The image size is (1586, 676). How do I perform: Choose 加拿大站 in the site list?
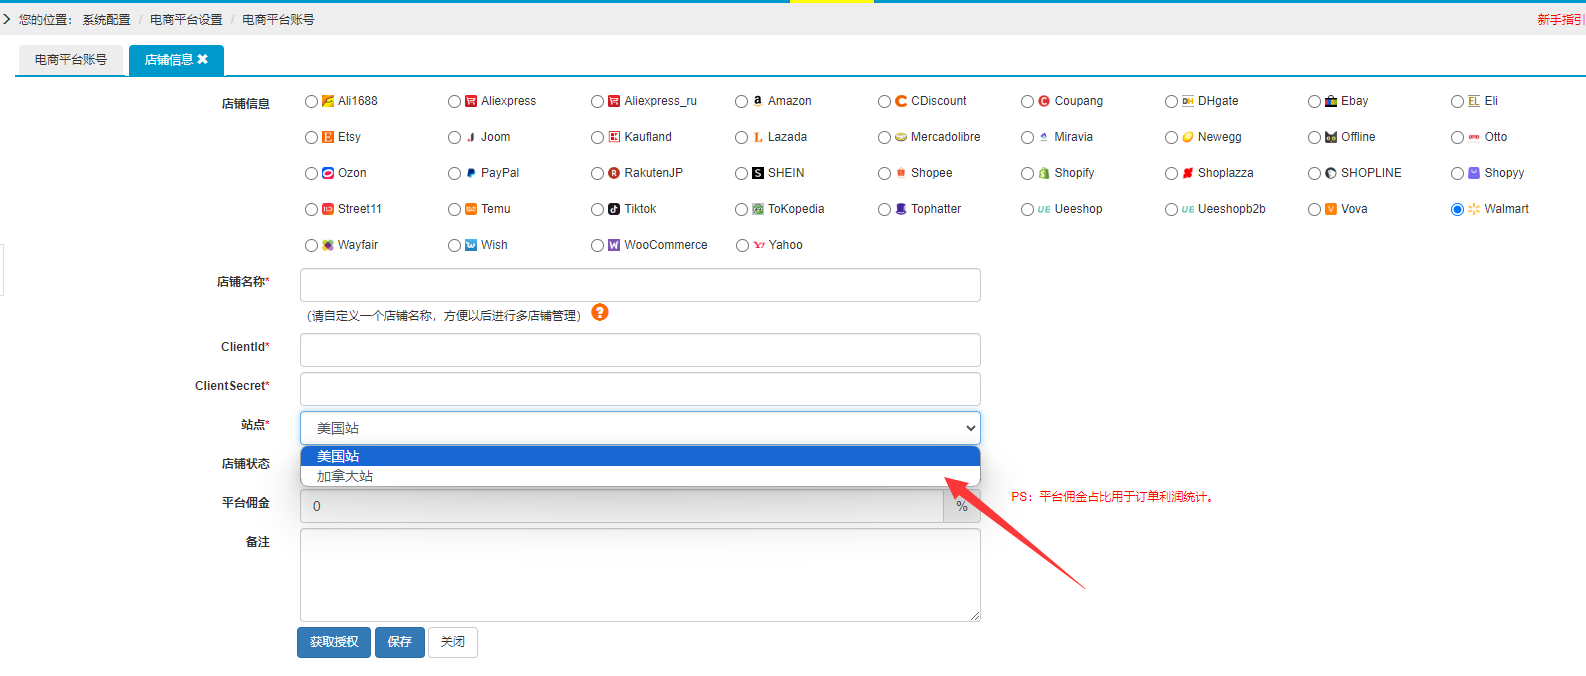(x=640, y=476)
